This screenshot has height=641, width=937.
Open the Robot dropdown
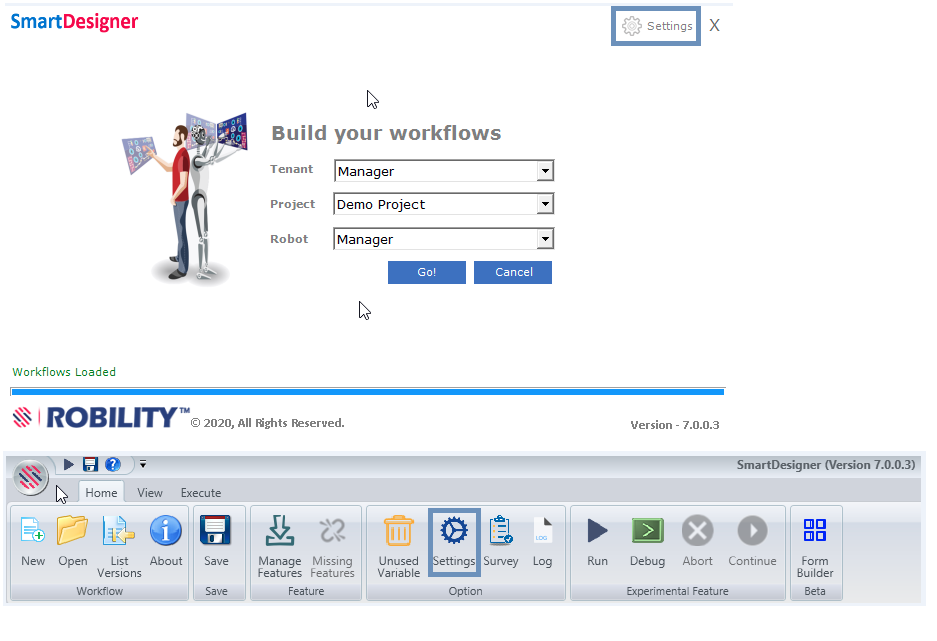[545, 238]
